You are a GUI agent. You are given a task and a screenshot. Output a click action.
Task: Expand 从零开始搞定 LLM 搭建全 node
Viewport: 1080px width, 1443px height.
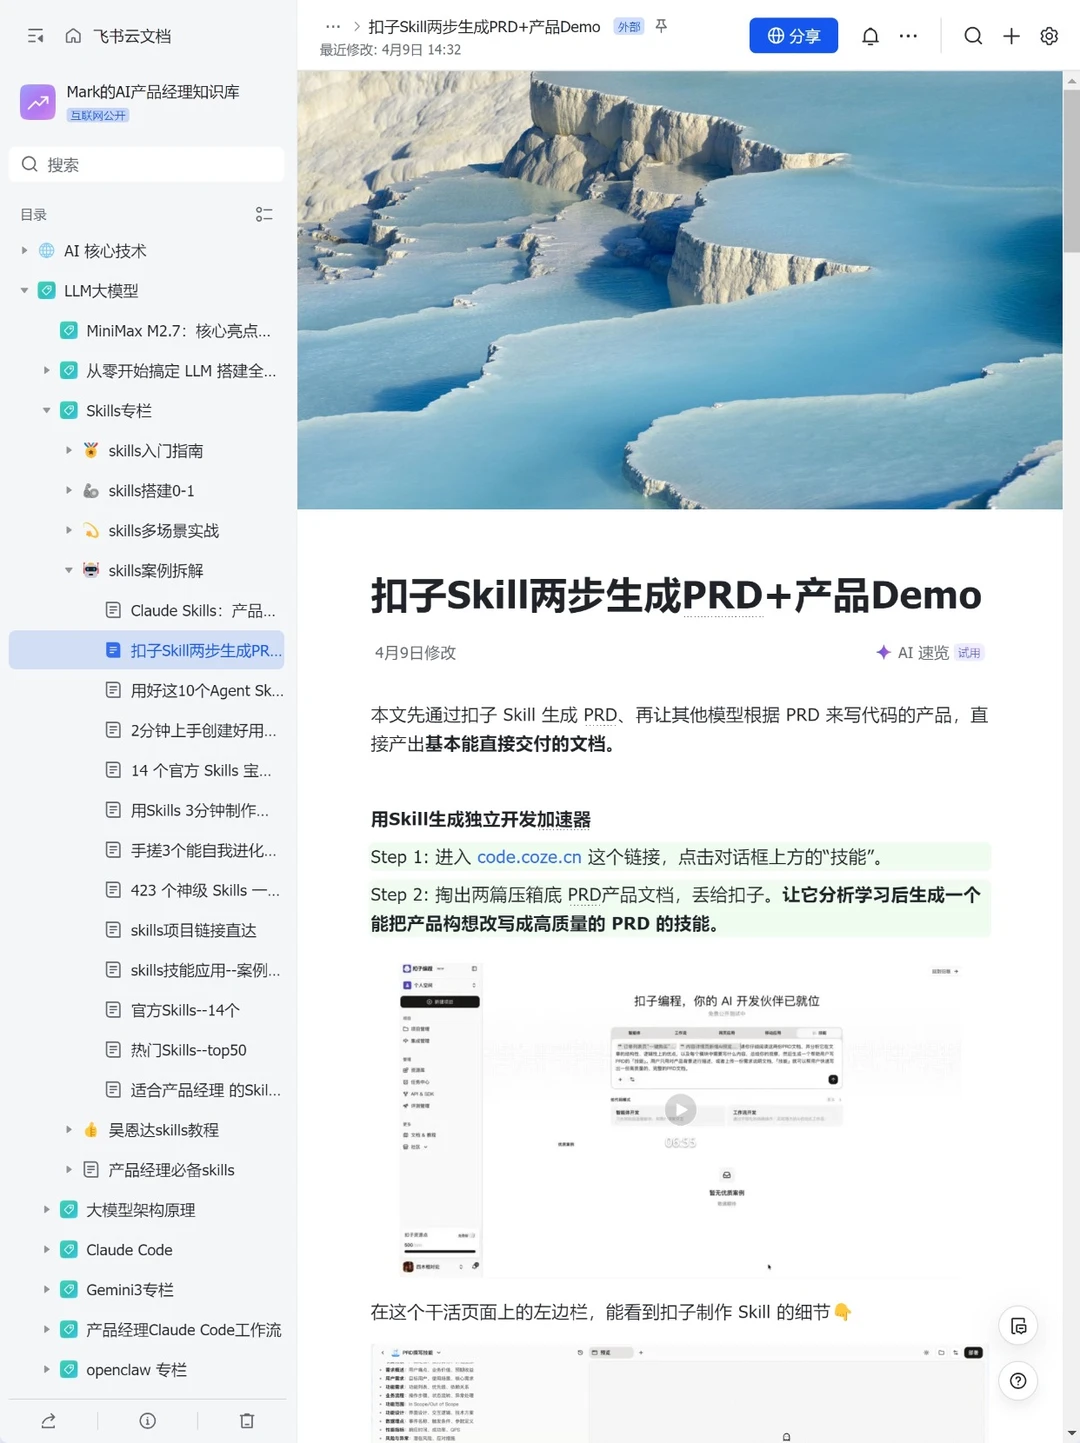tap(46, 371)
